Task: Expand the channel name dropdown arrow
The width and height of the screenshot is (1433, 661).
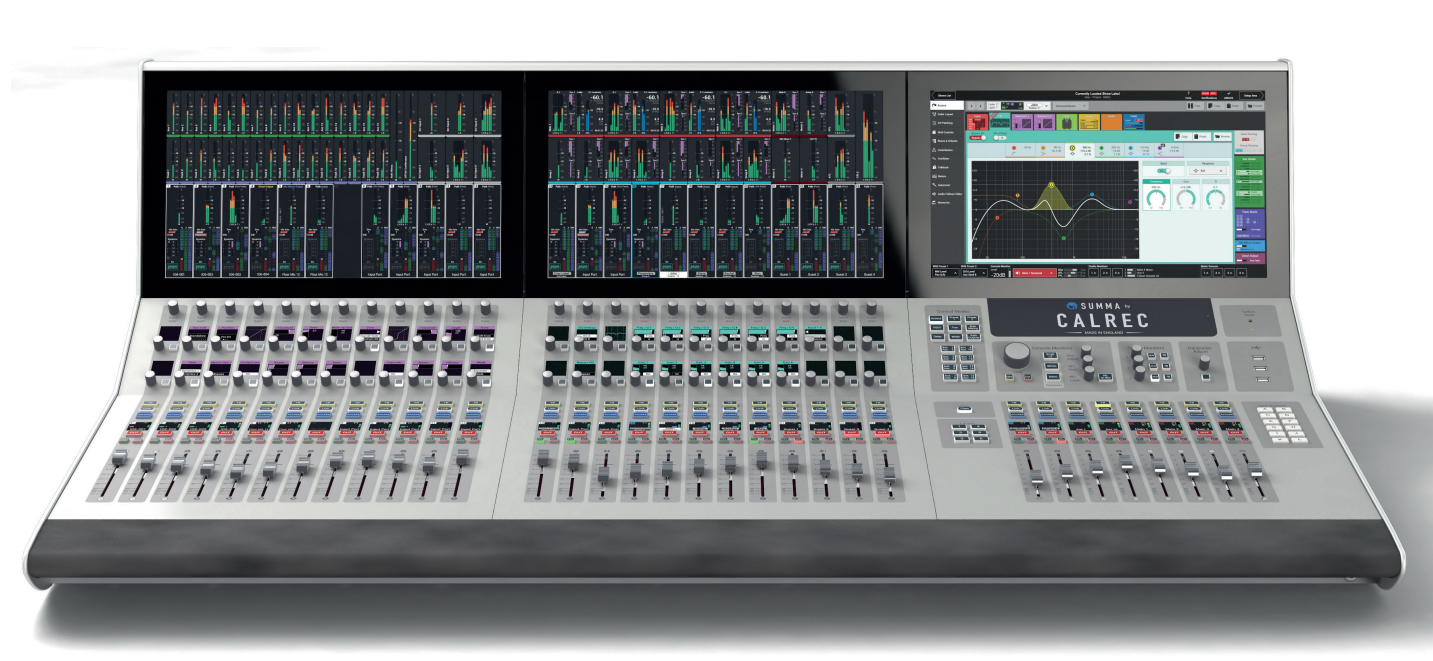Action: [1048, 104]
